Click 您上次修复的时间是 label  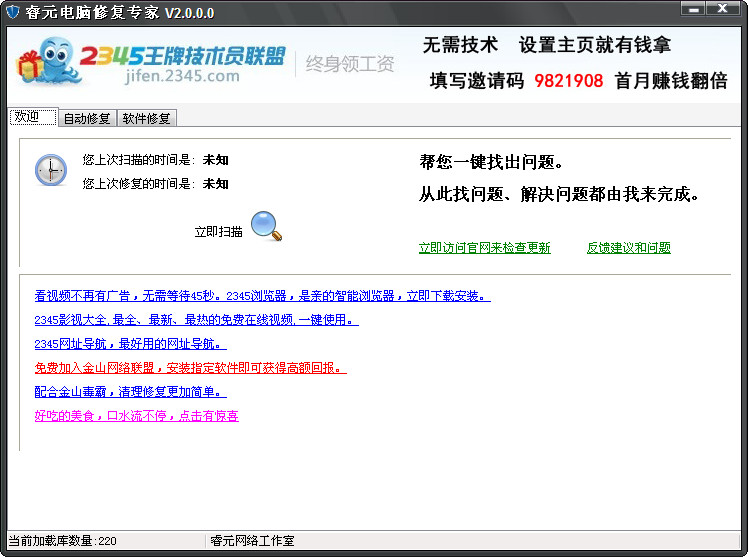(139, 183)
